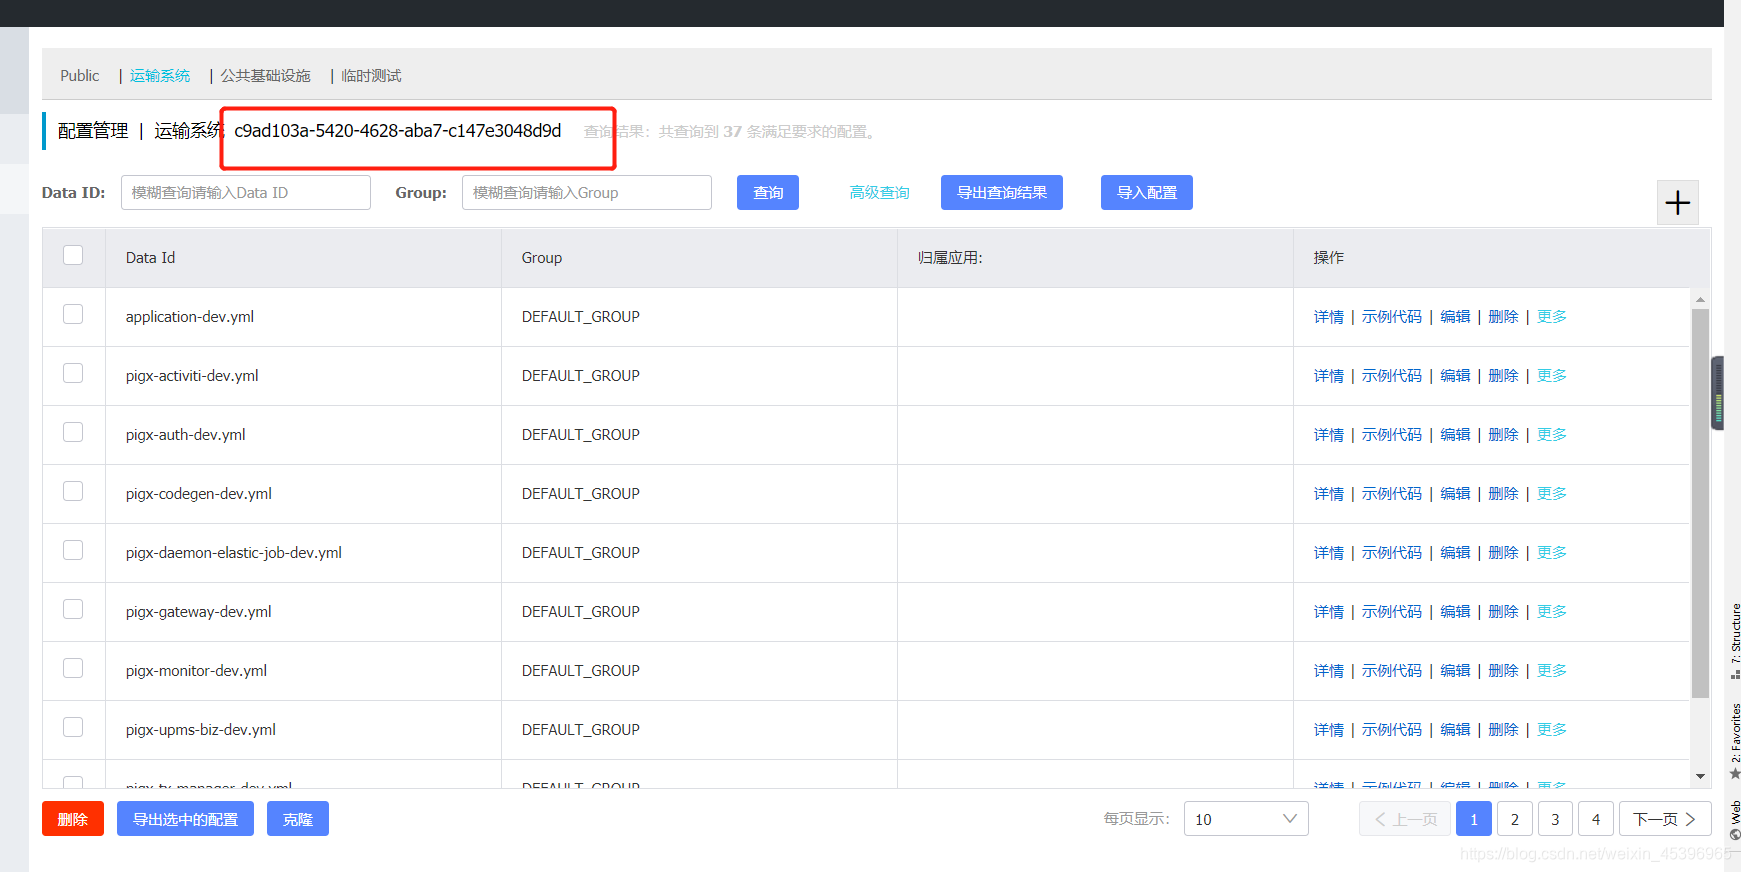Viewport: 1741px width, 872px height.
Task: Open 更多 menu for pigx-activiti-dev.yml
Action: 1552,376
